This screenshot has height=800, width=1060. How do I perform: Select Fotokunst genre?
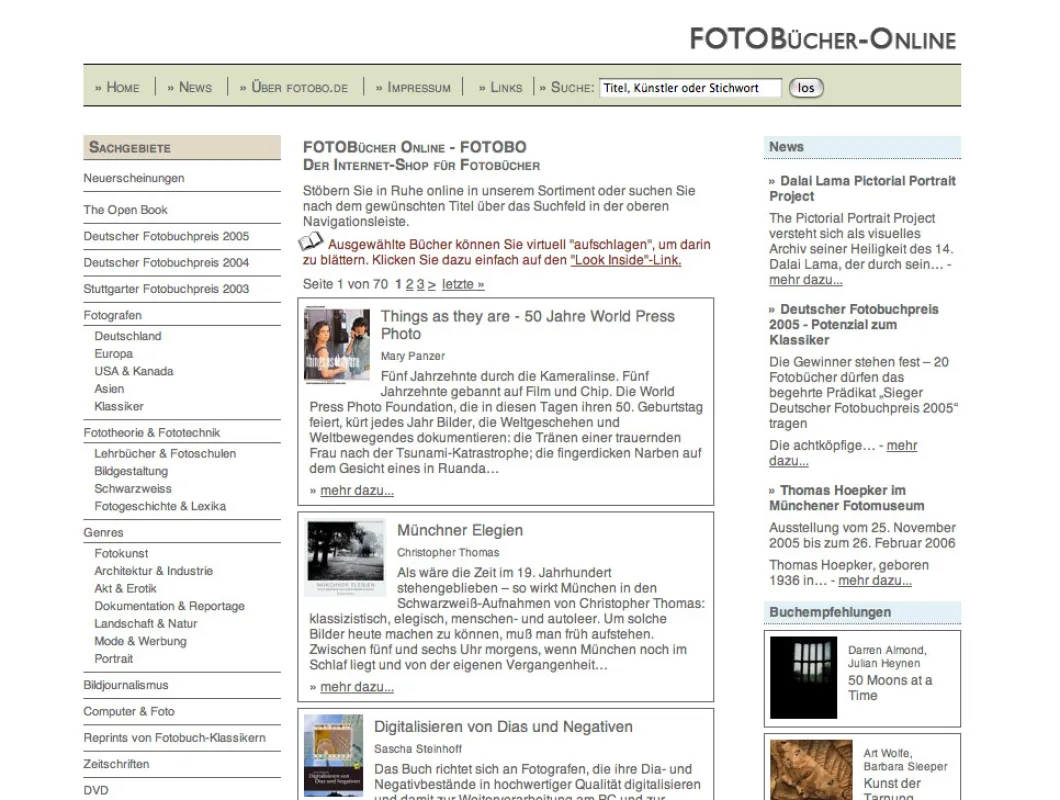121,553
